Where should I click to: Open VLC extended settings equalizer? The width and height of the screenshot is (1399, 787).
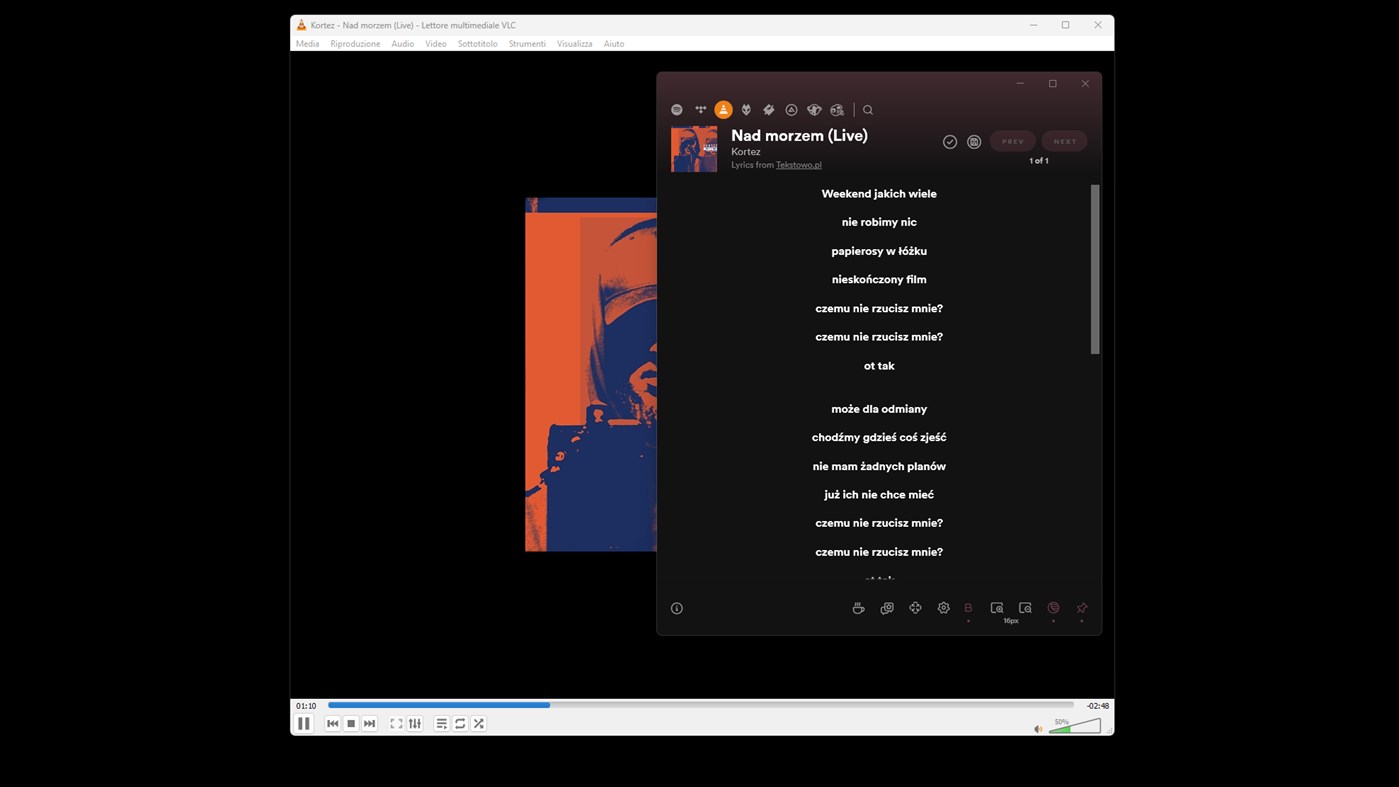tap(414, 723)
